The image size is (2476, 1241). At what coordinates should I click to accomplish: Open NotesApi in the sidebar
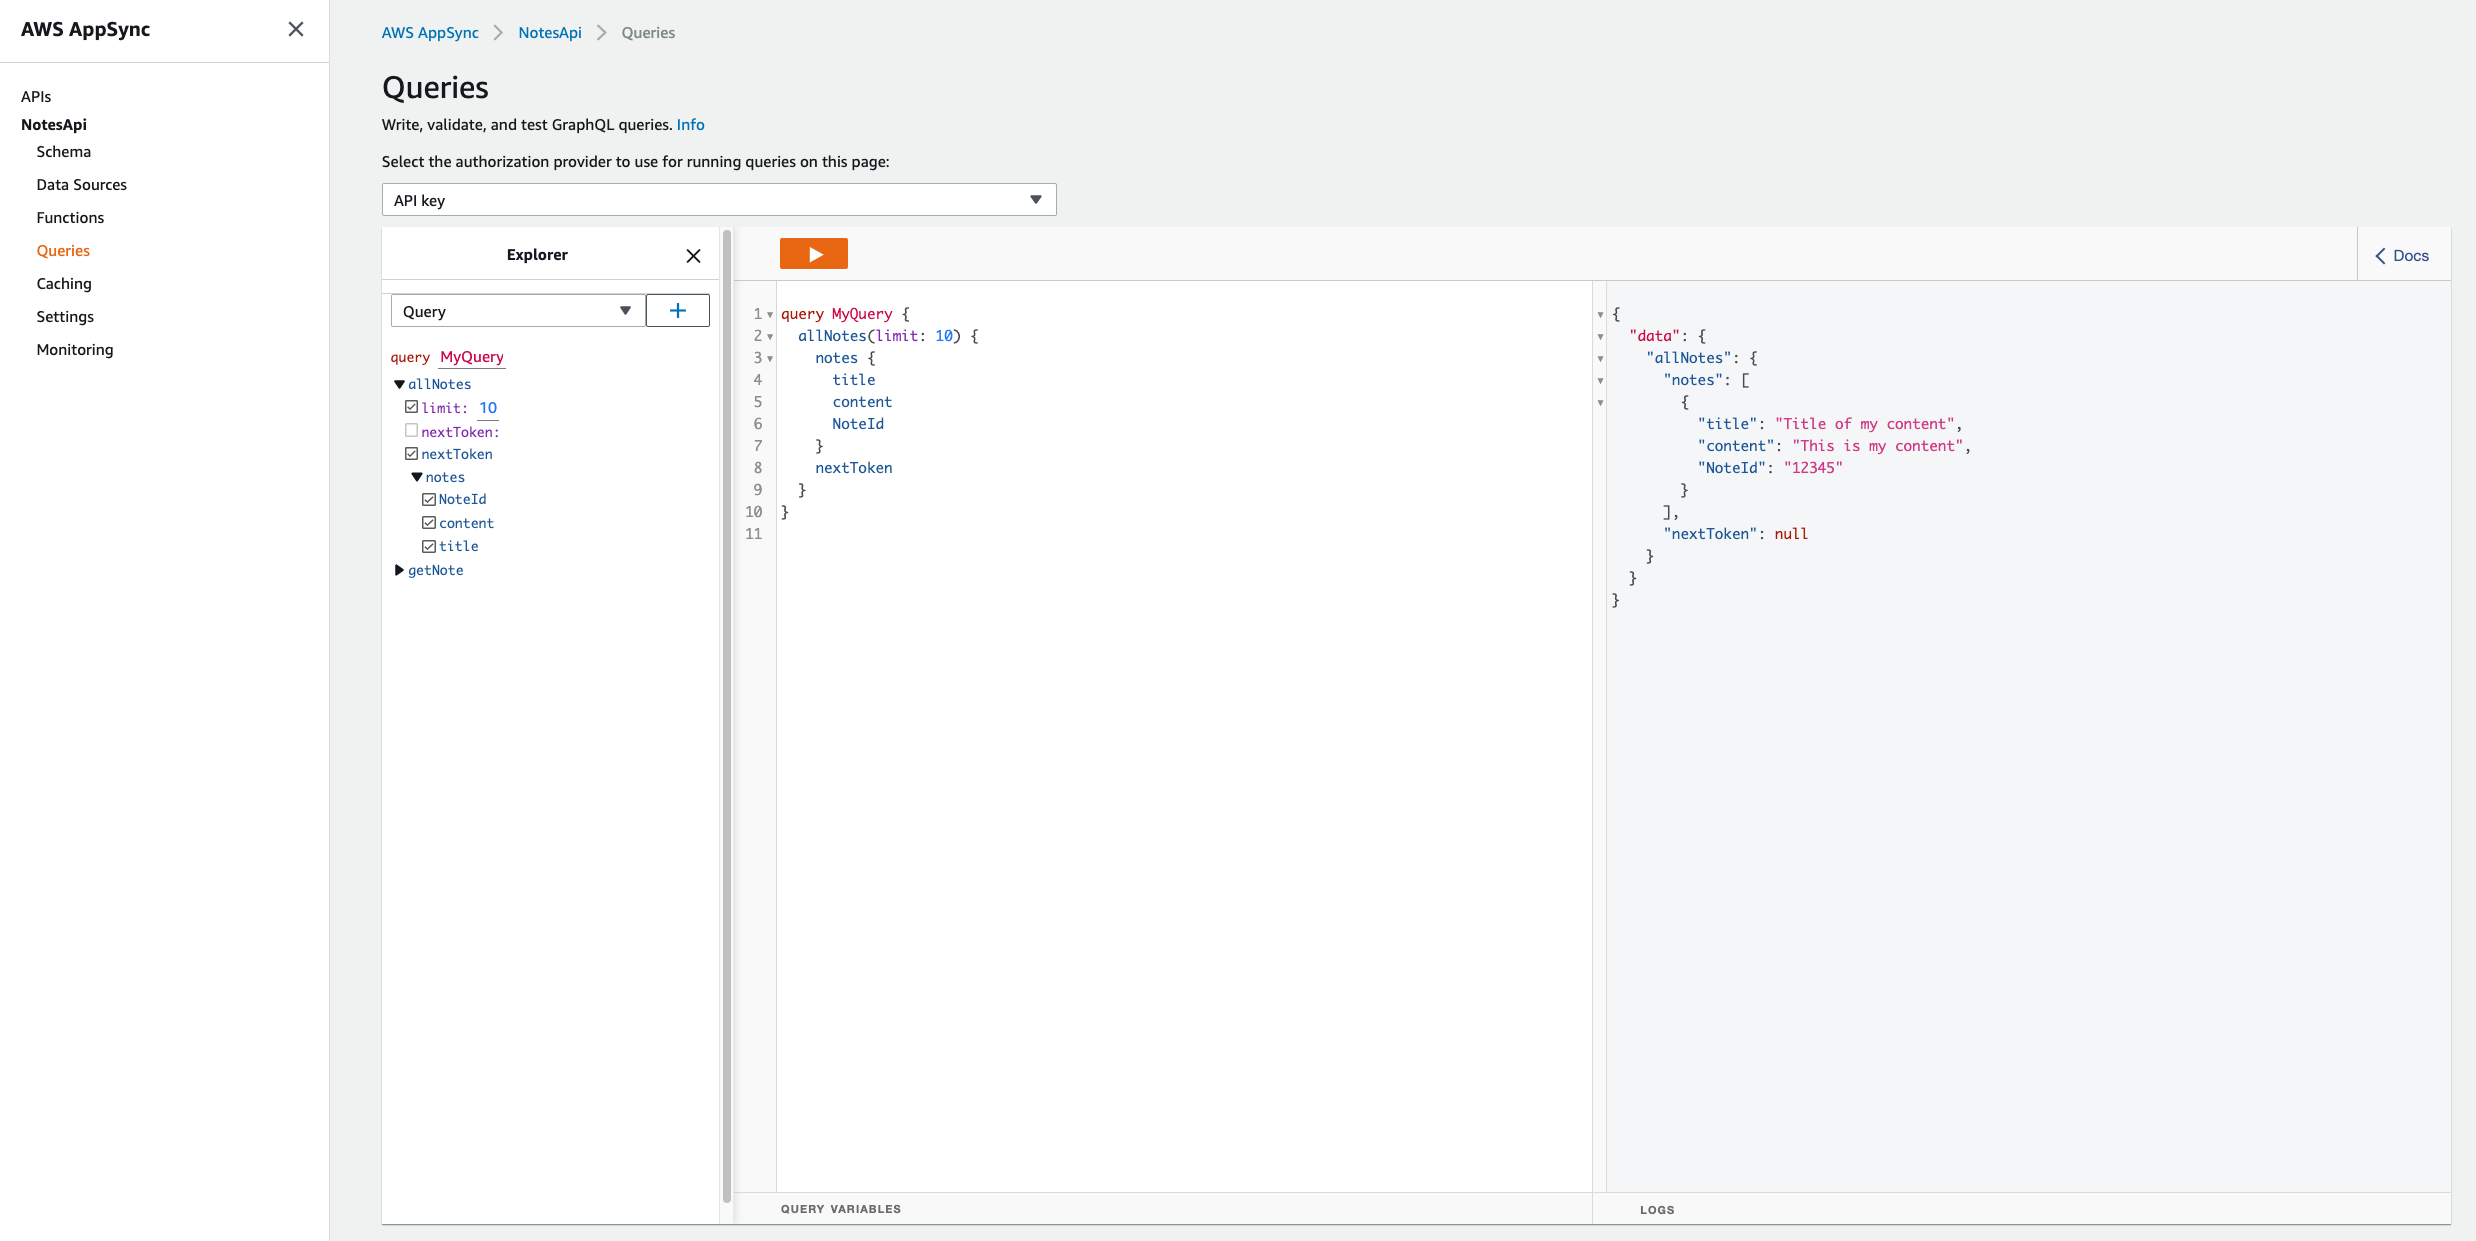[54, 125]
